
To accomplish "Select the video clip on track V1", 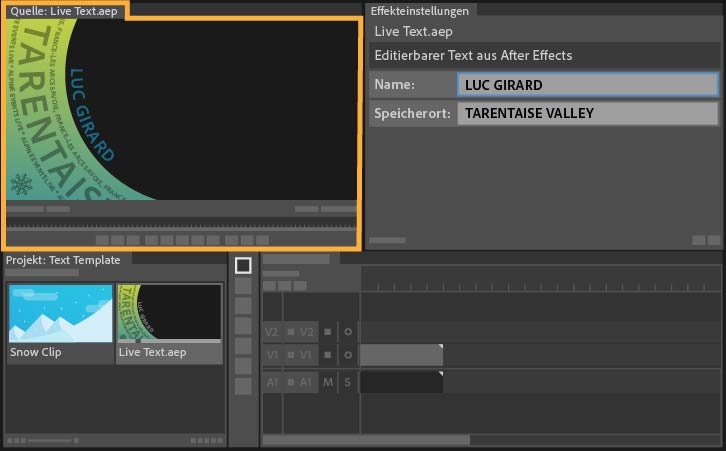I will point(401,355).
